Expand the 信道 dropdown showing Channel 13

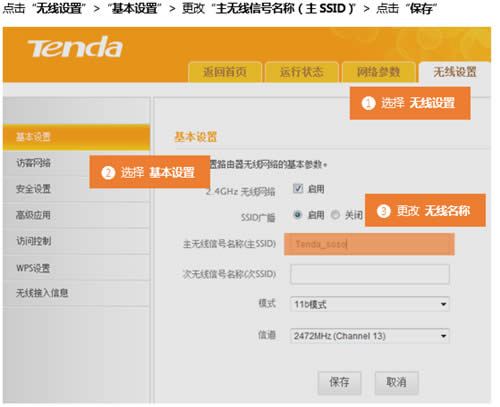(370, 336)
